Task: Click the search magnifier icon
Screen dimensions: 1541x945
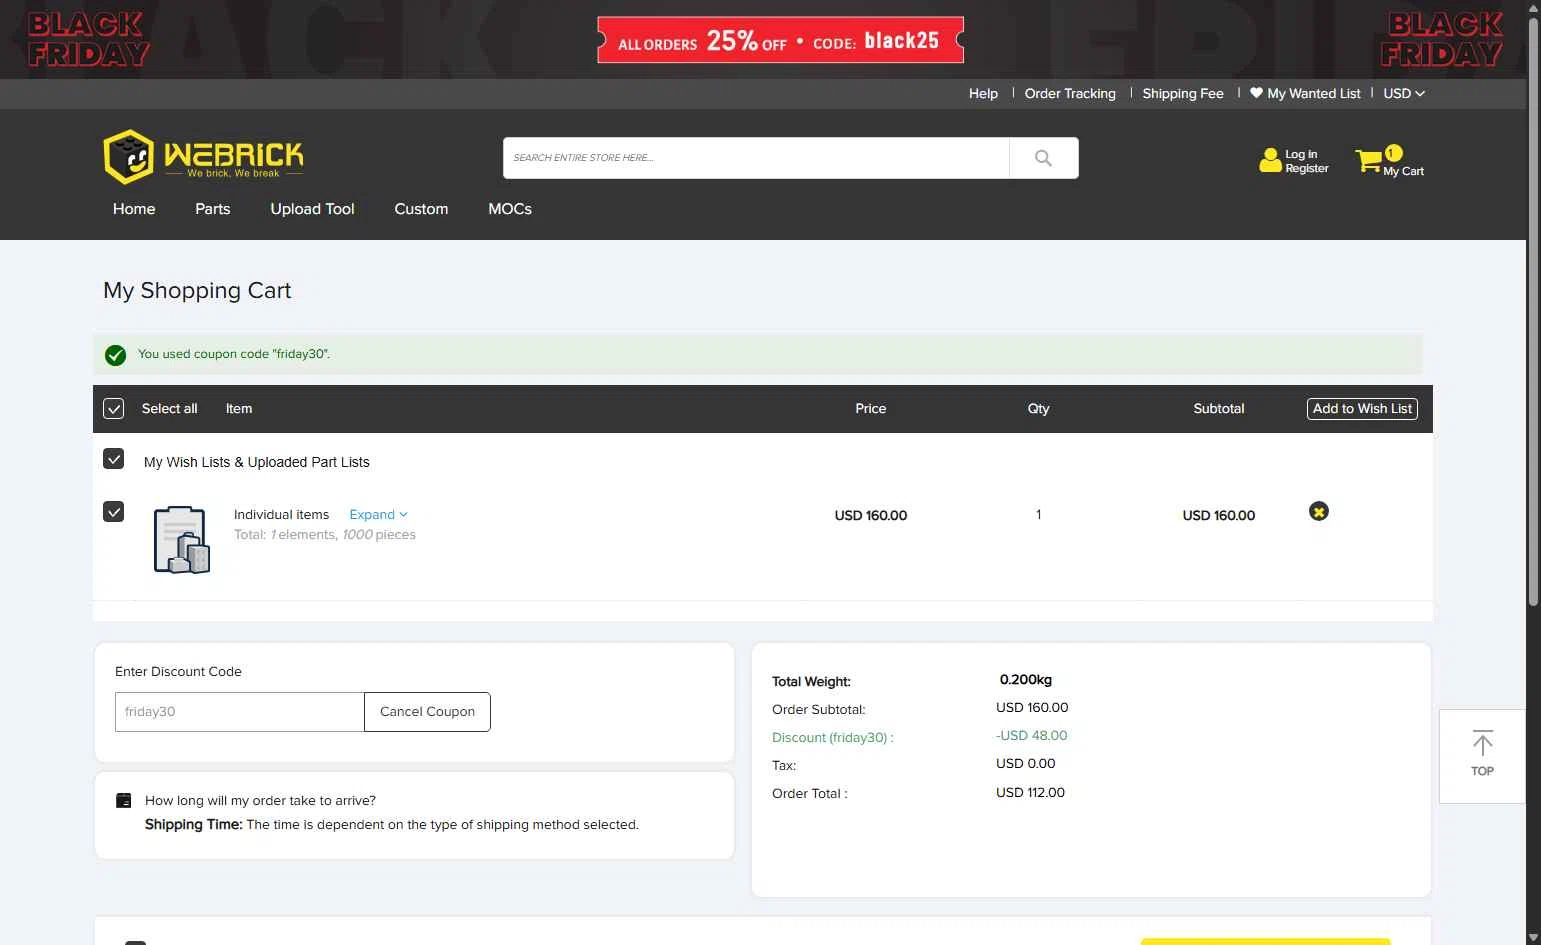Action: 1043,158
